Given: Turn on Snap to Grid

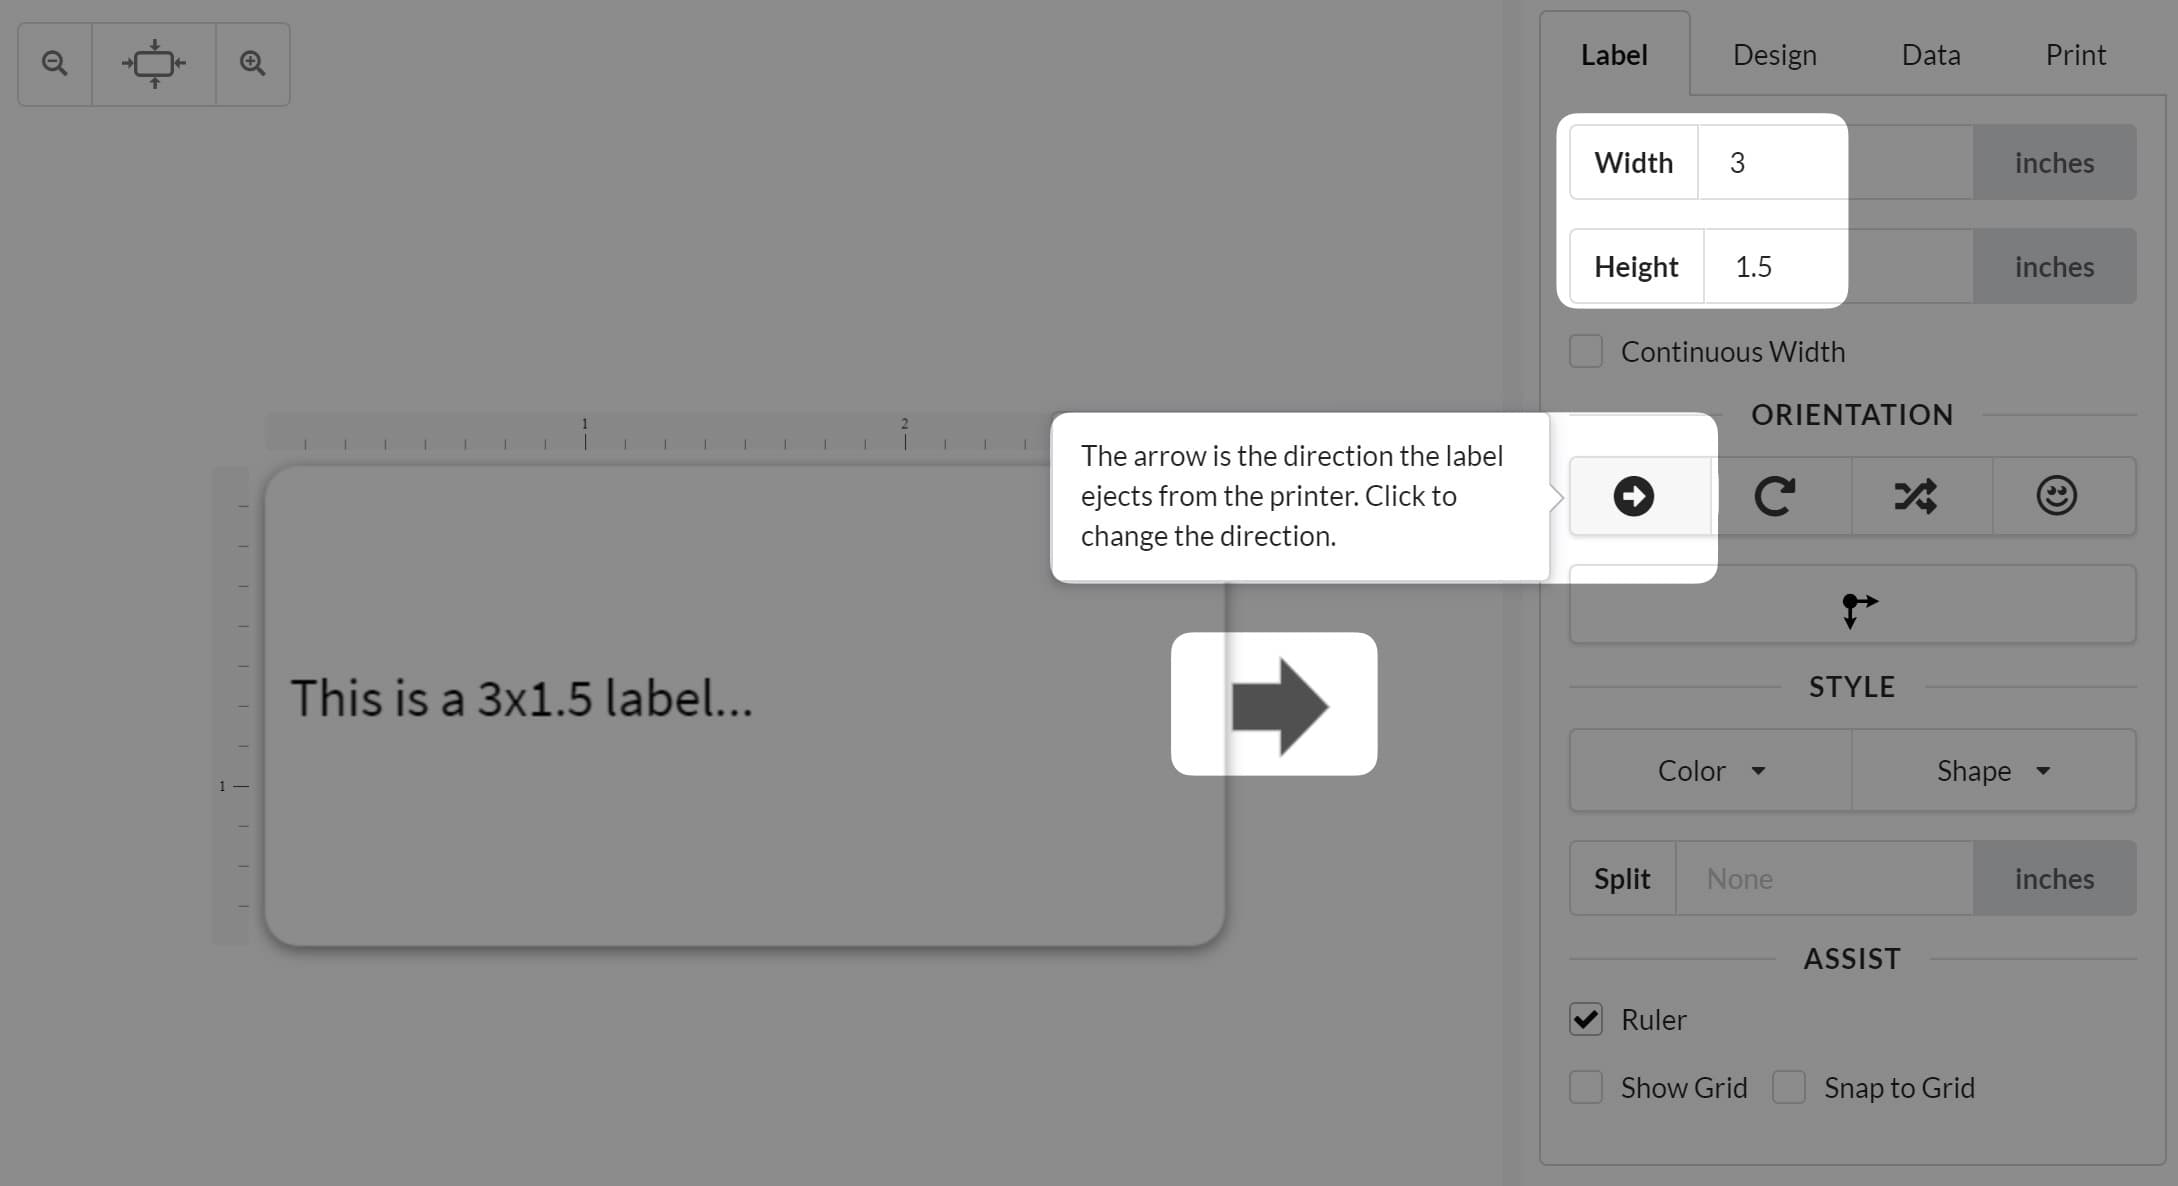Looking at the screenshot, I should [x=1789, y=1088].
